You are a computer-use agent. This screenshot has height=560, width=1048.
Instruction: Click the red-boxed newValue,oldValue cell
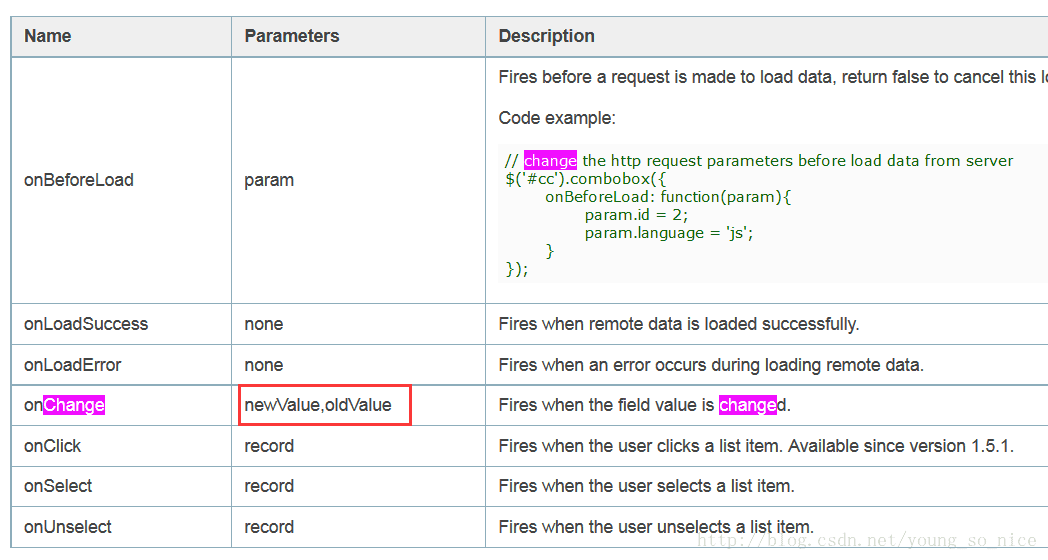coord(324,405)
